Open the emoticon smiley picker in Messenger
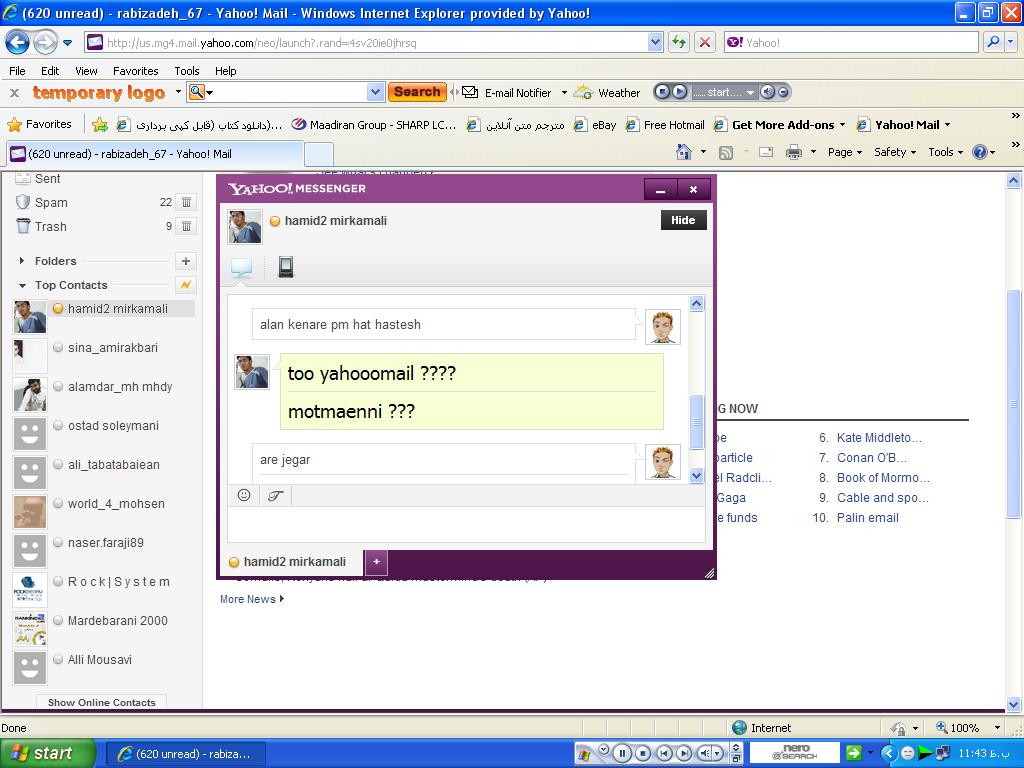The image size is (1024, 768). point(244,495)
